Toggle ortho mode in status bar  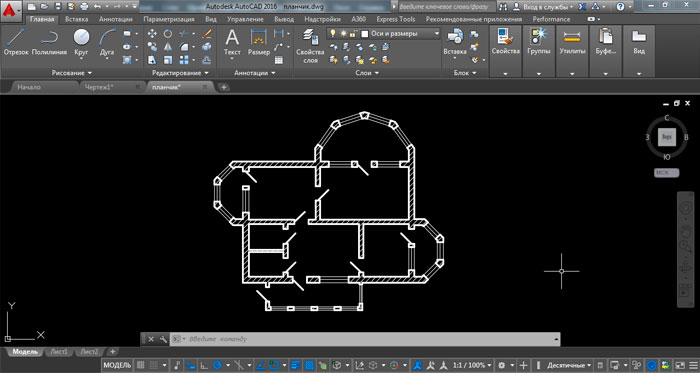coord(204,365)
